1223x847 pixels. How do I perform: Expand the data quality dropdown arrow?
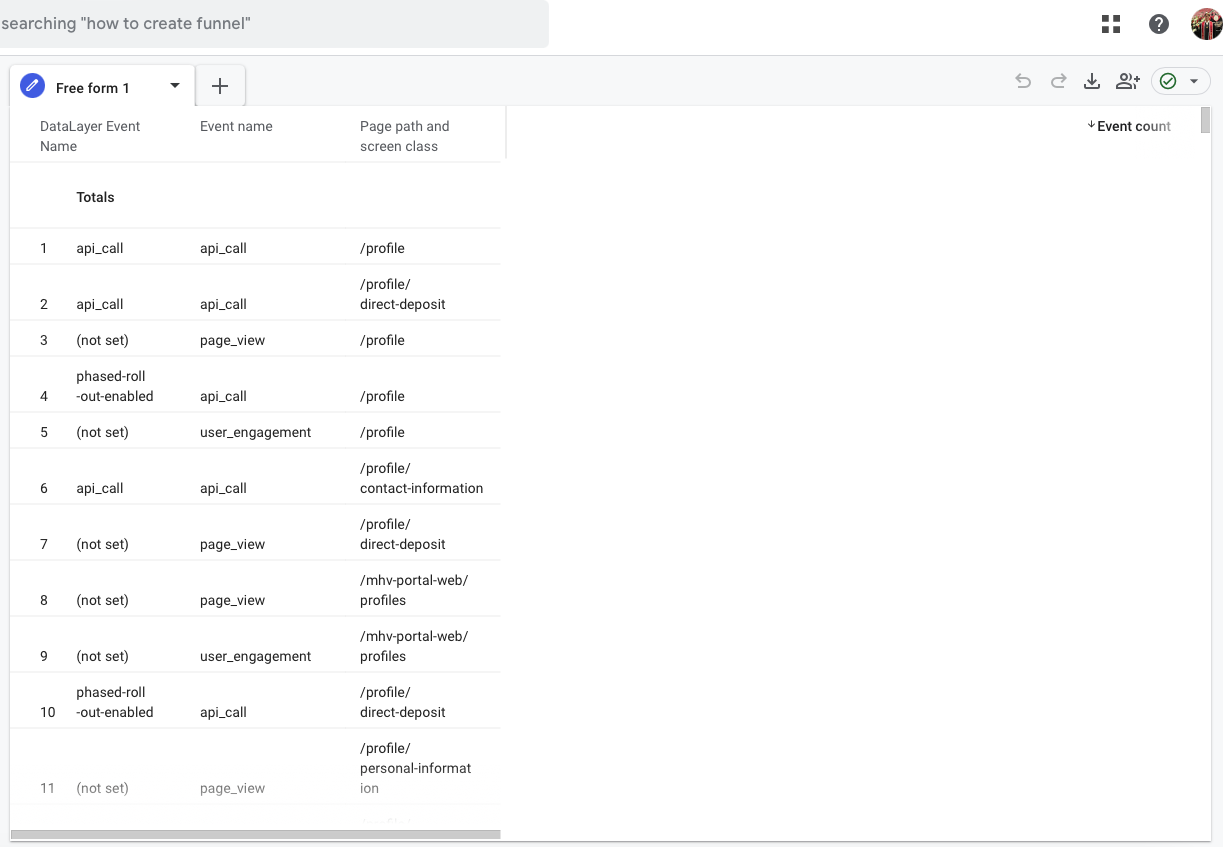coord(1192,81)
